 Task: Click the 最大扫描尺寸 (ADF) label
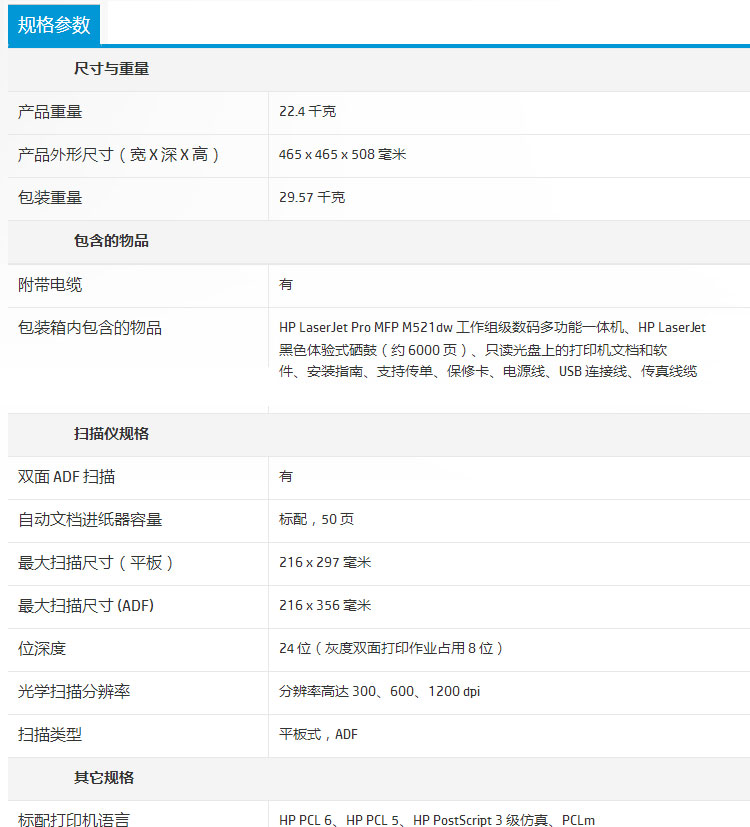(86, 605)
